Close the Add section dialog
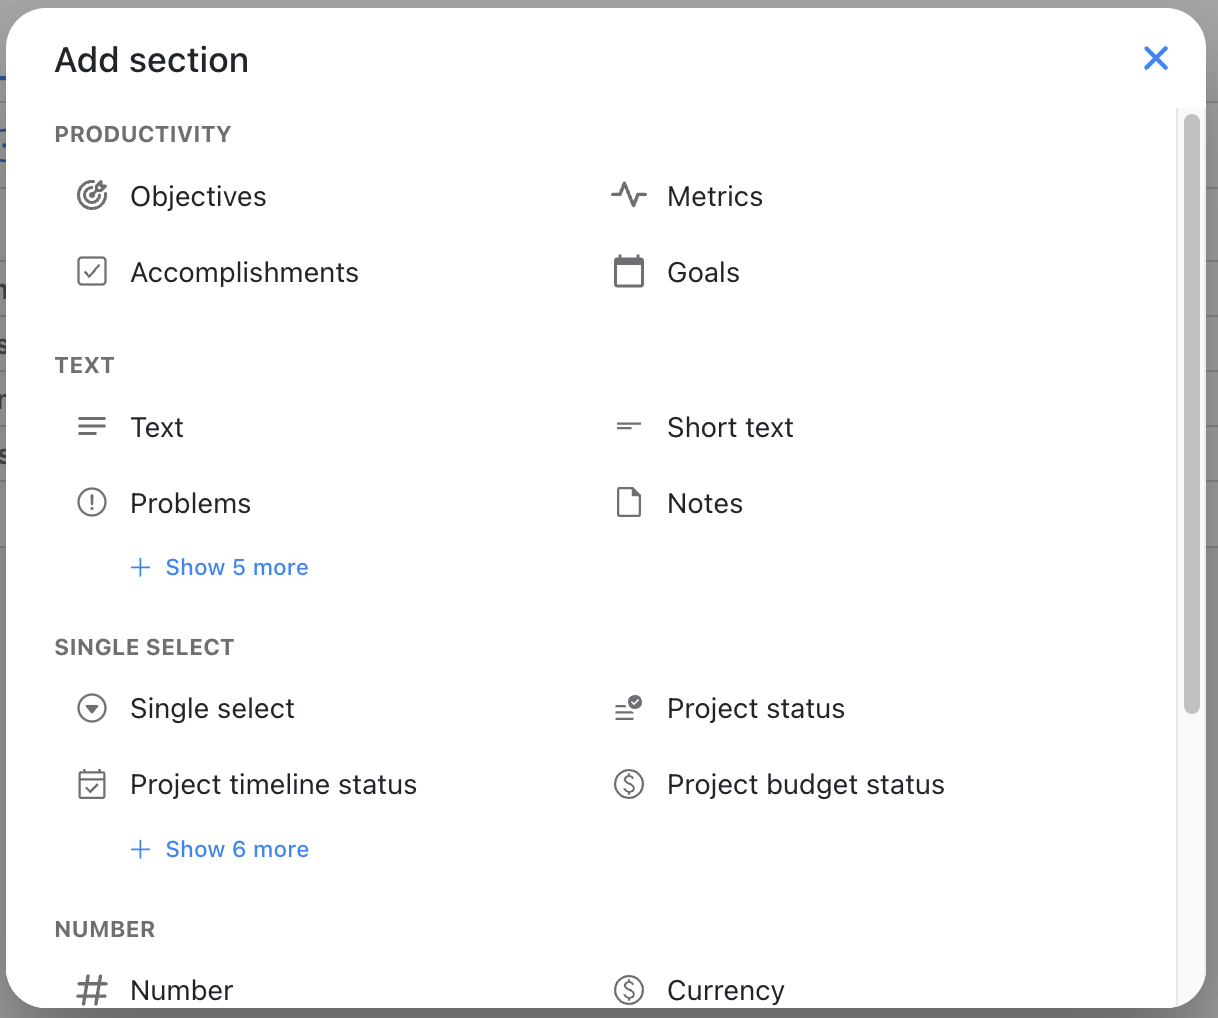The width and height of the screenshot is (1218, 1018). click(x=1156, y=58)
